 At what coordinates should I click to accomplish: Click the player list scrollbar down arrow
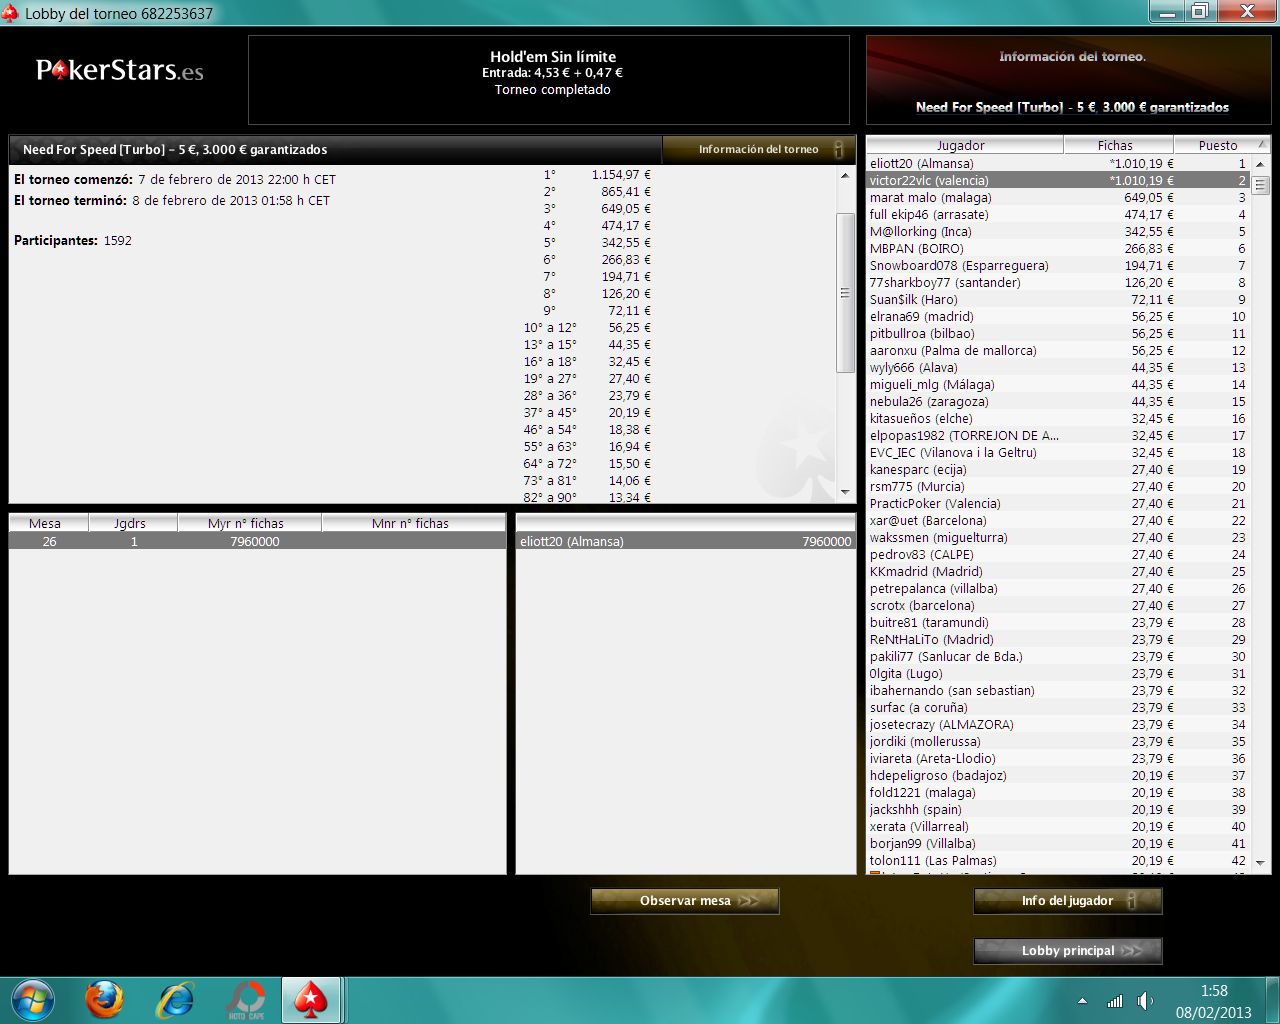point(1260,863)
